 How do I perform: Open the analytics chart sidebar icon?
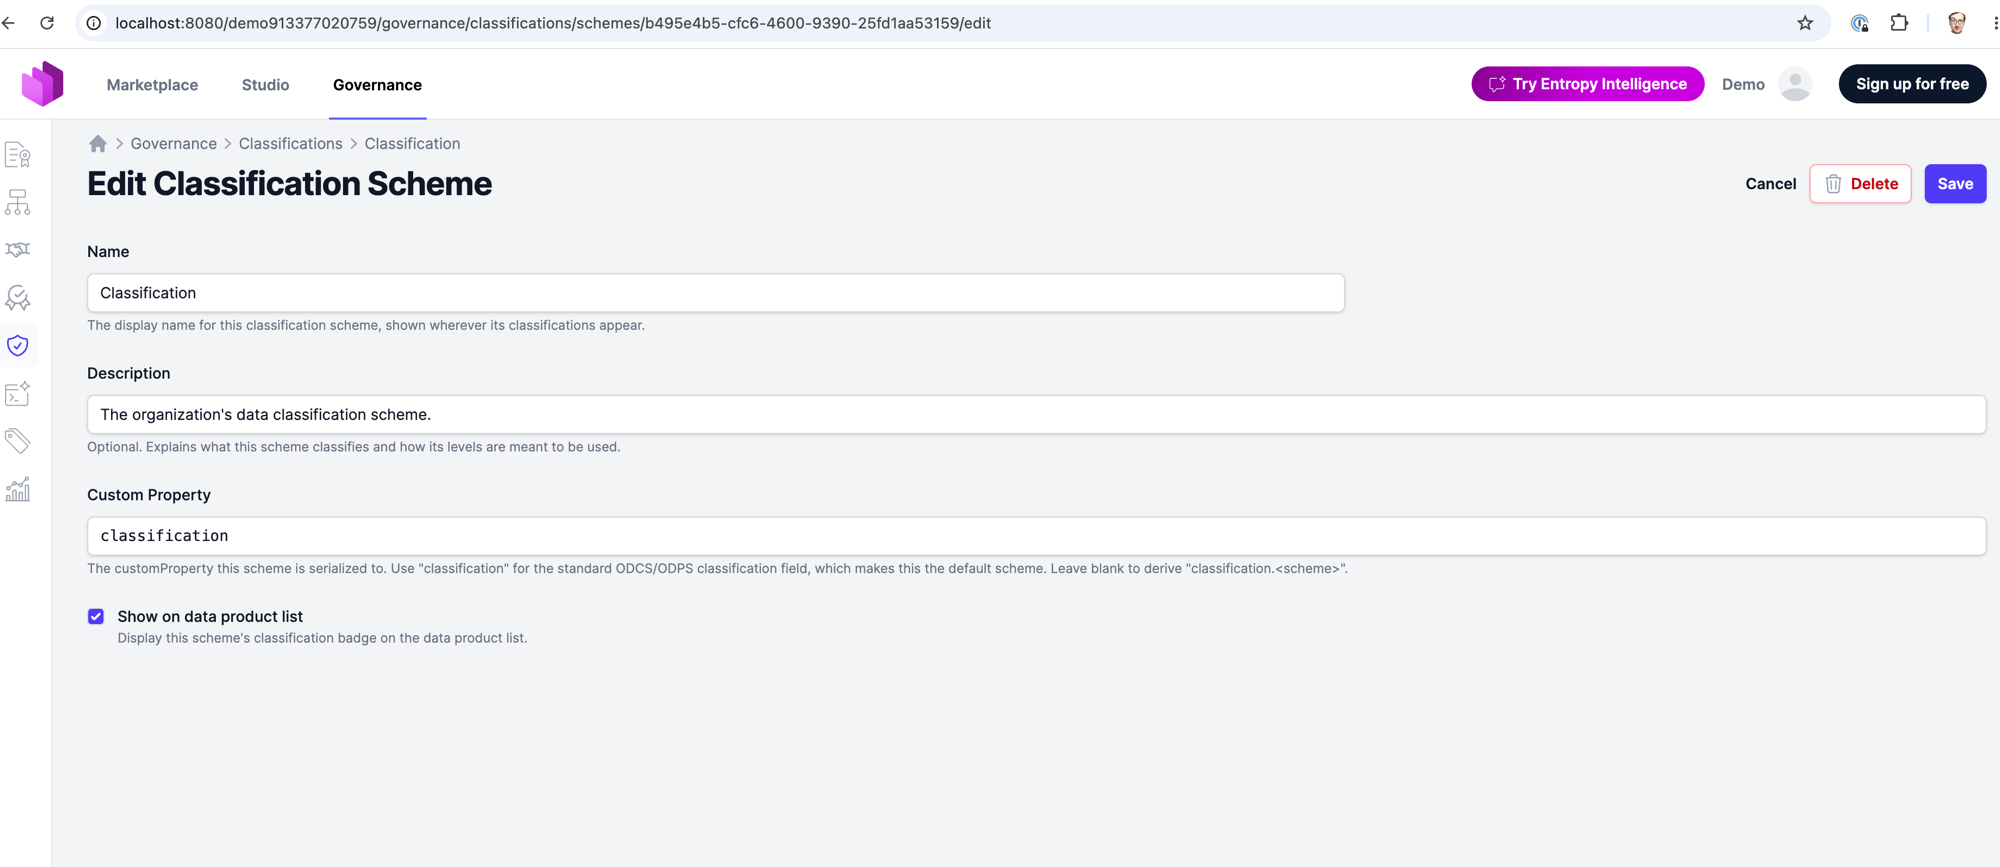[x=18, y=489]
